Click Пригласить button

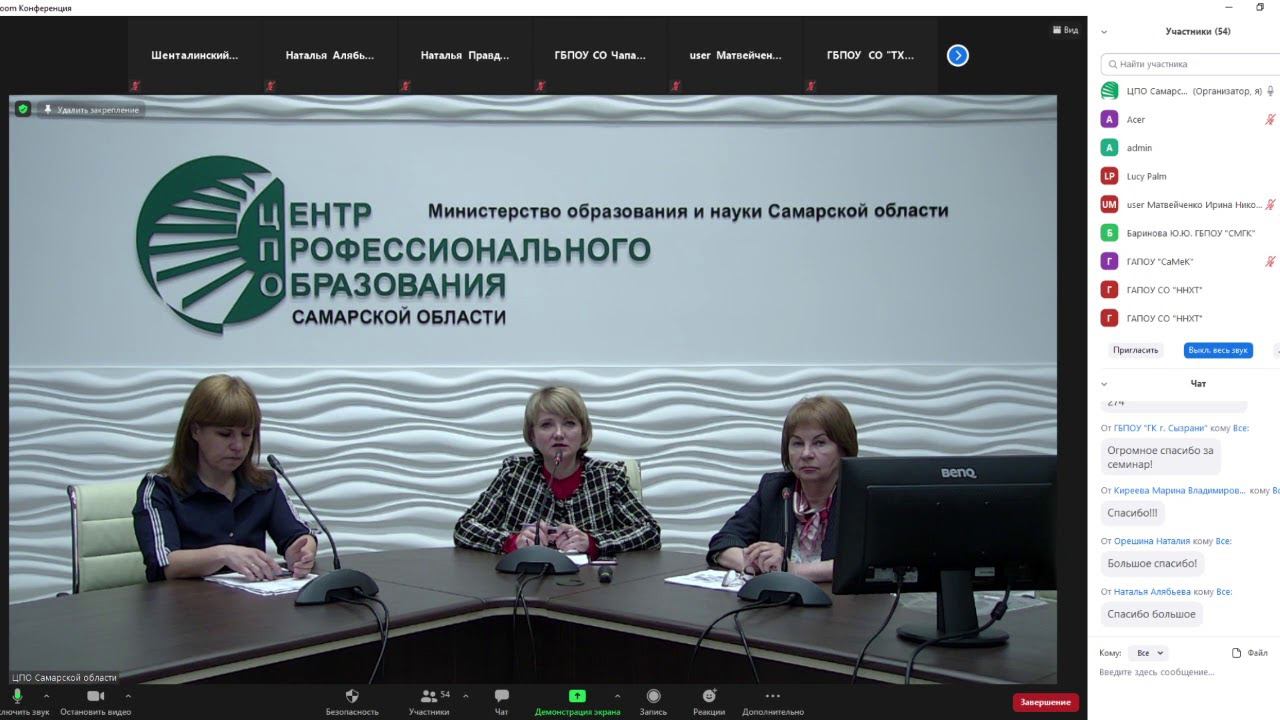[1136, 350]
